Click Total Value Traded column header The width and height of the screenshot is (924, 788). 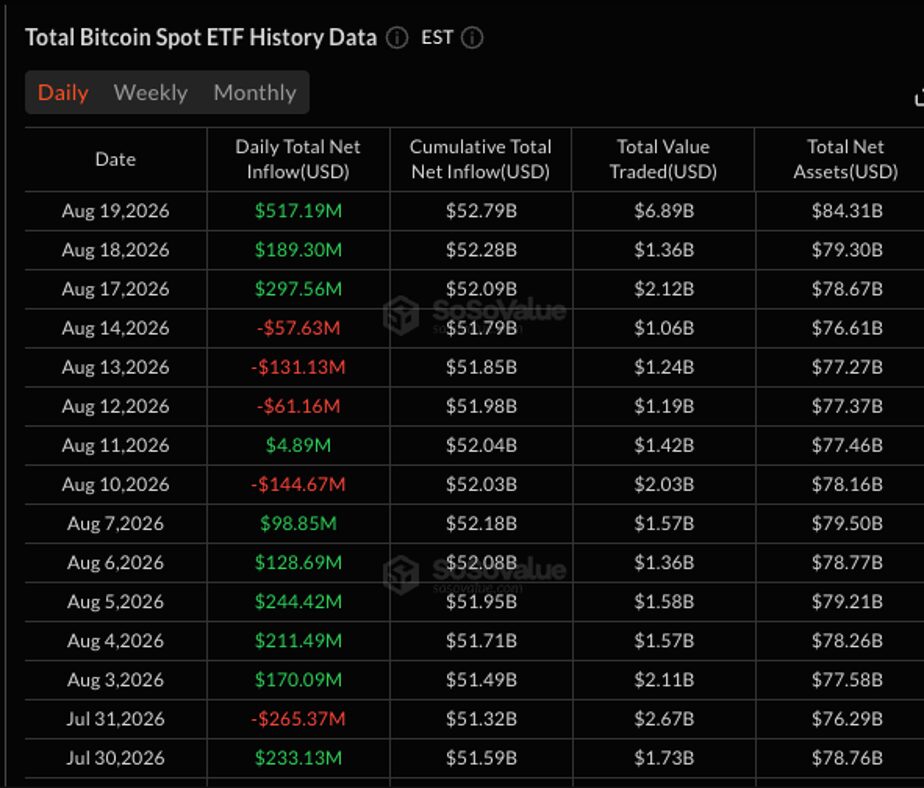(x=663, y=159)
